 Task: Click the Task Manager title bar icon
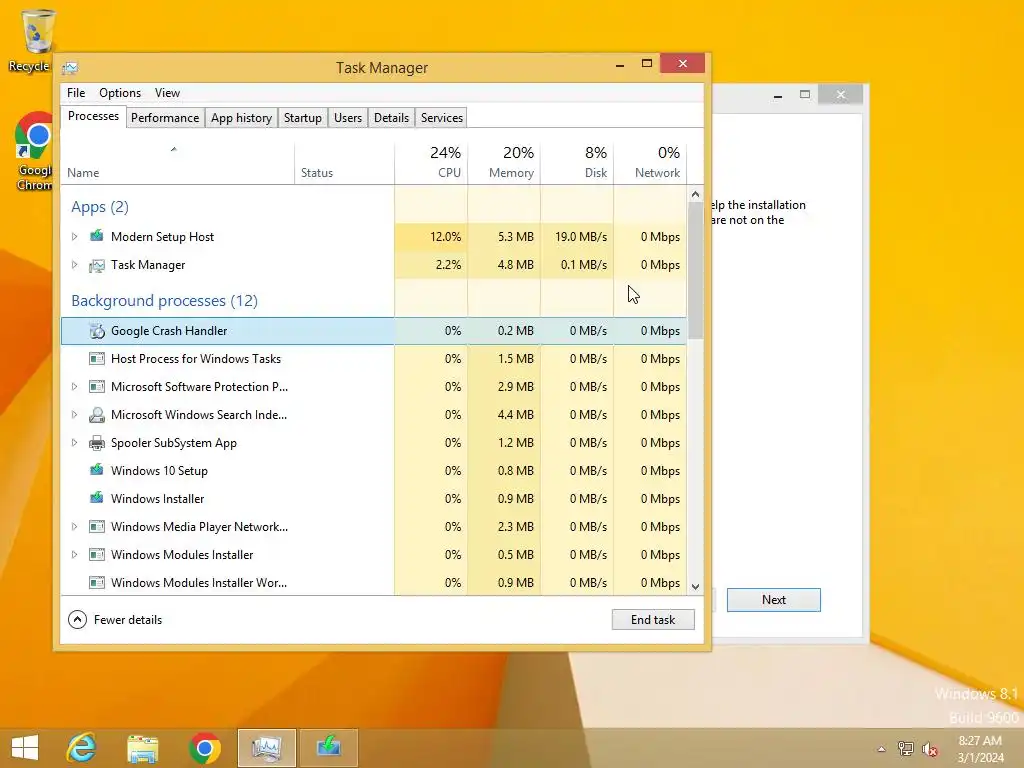pos(70,67)
